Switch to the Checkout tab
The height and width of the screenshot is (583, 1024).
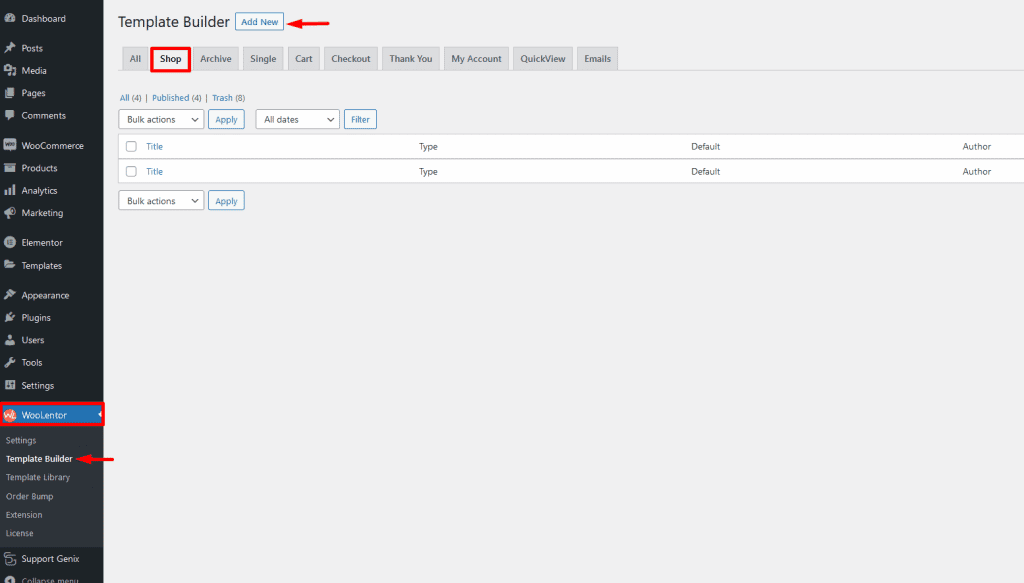coord(351,59)
